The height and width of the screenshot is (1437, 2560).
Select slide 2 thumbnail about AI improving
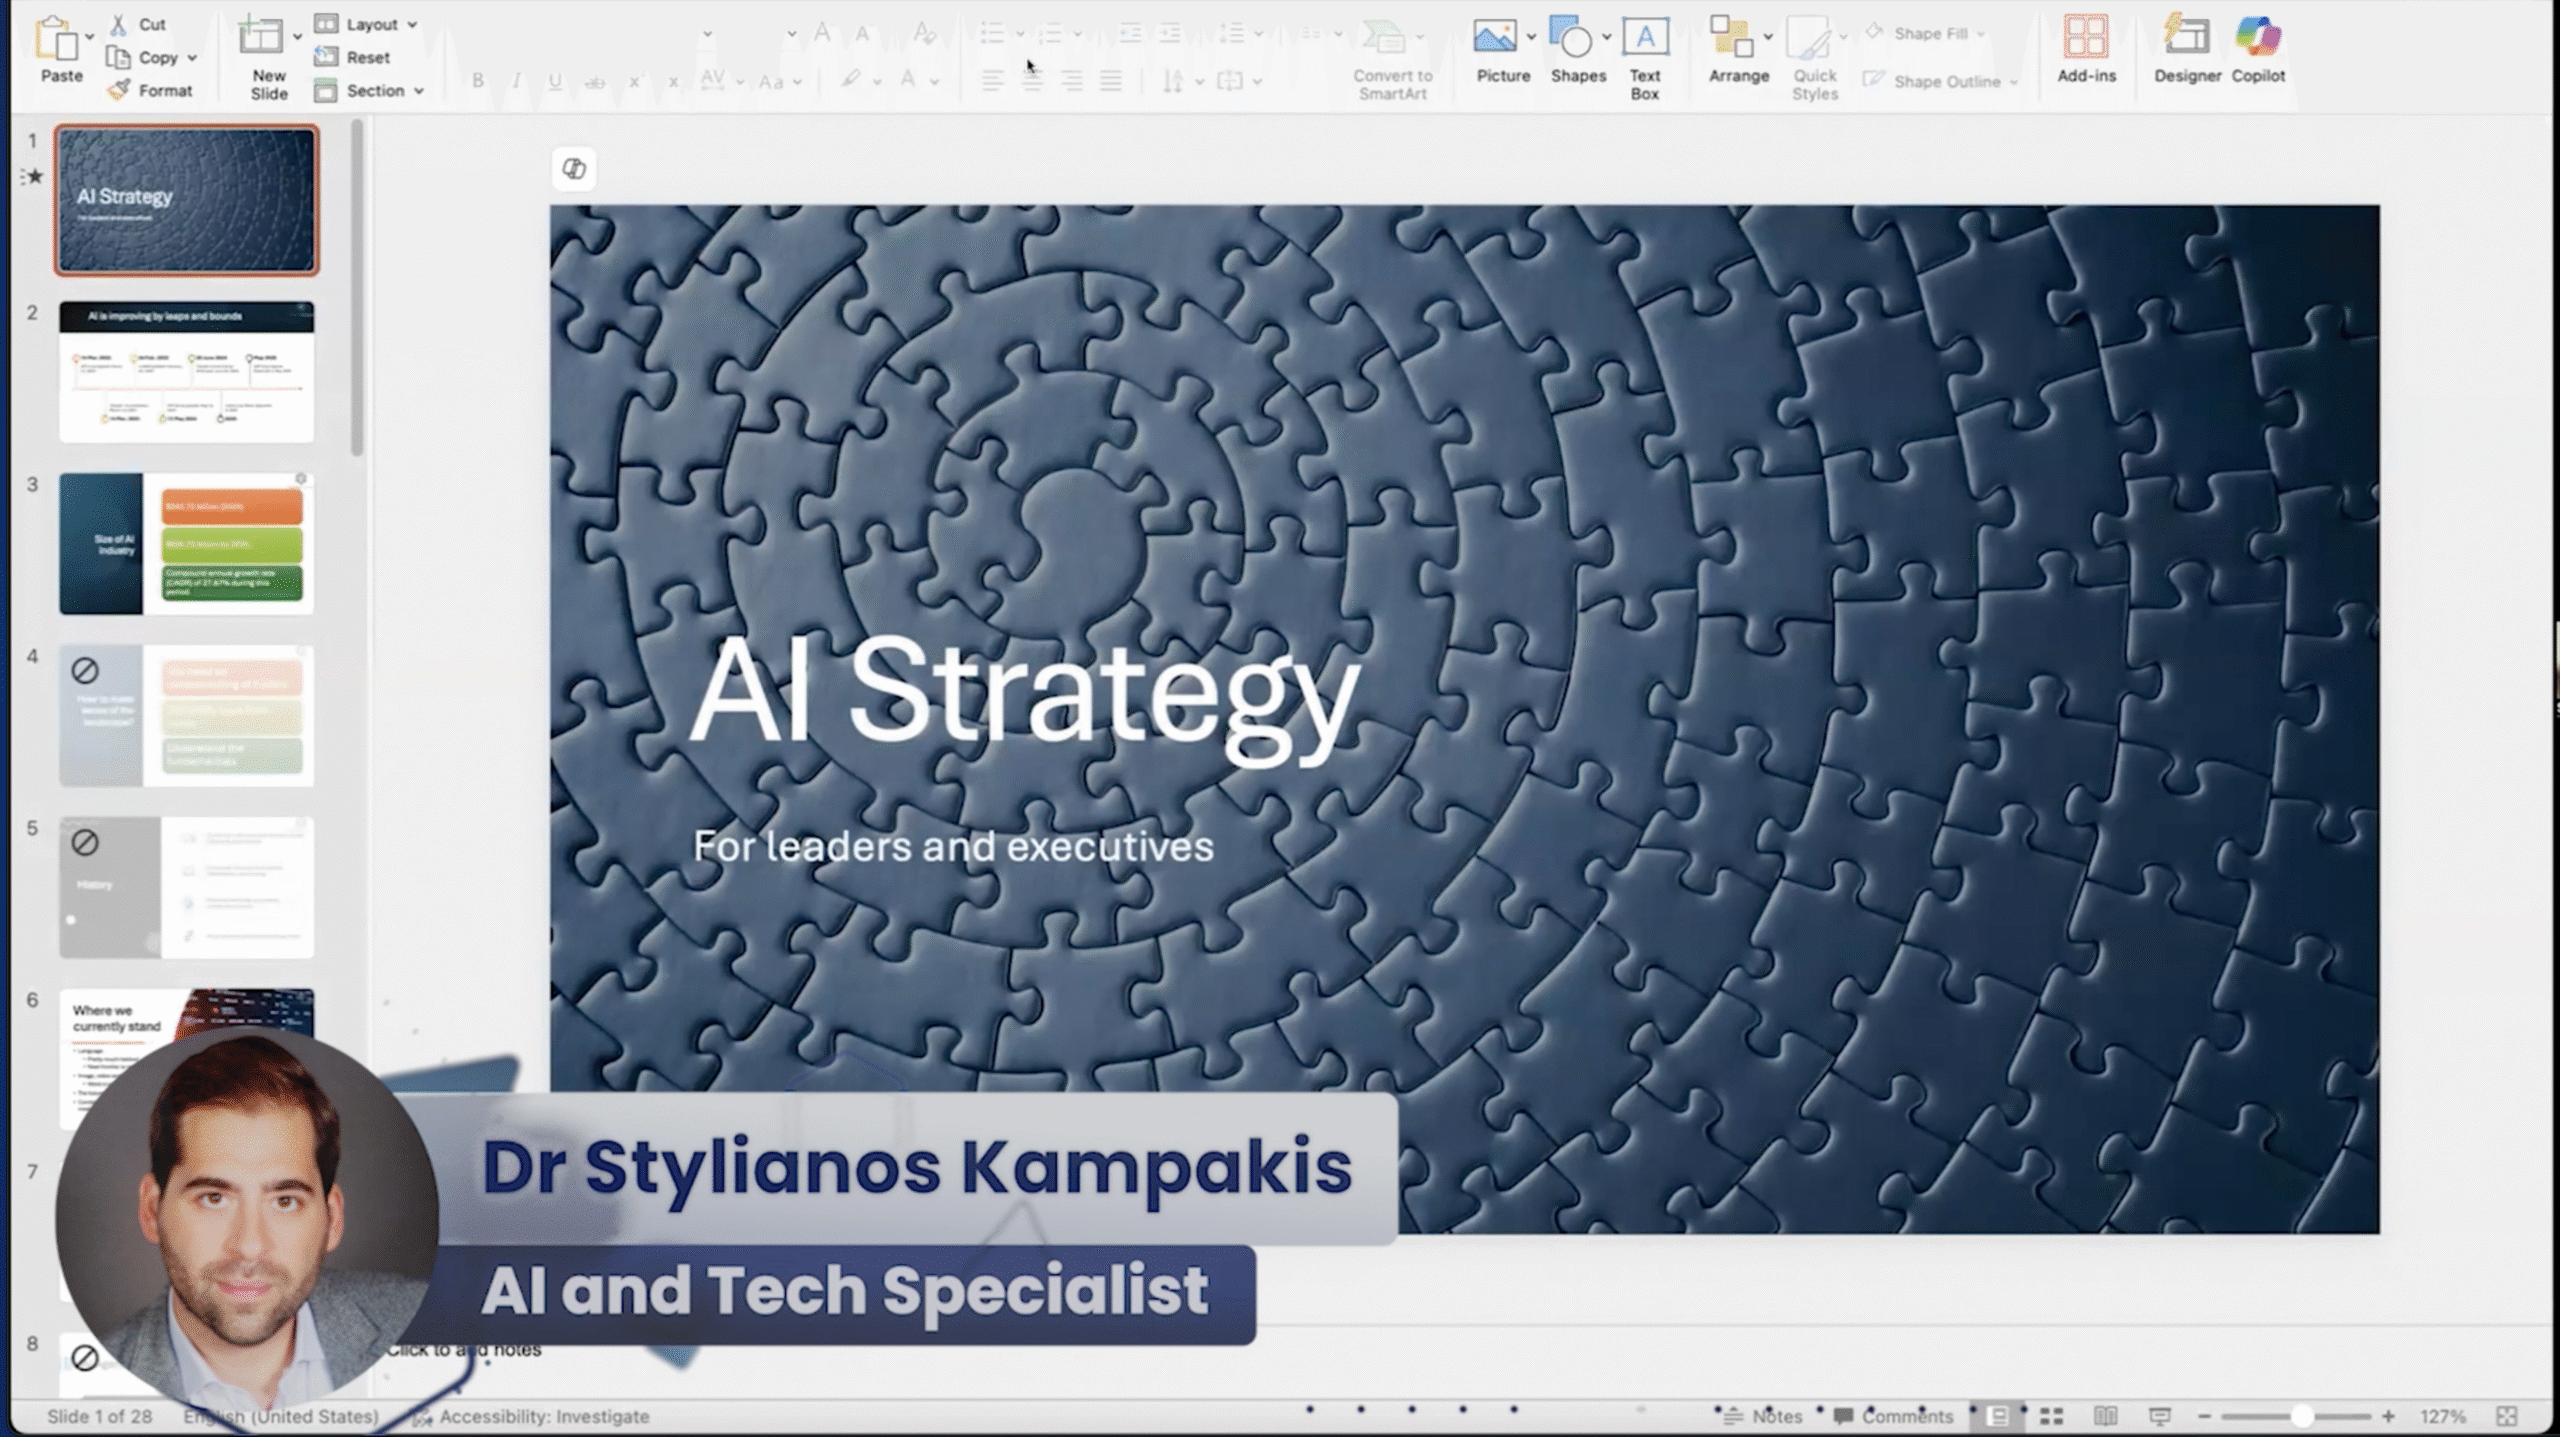tap(186, 371)
